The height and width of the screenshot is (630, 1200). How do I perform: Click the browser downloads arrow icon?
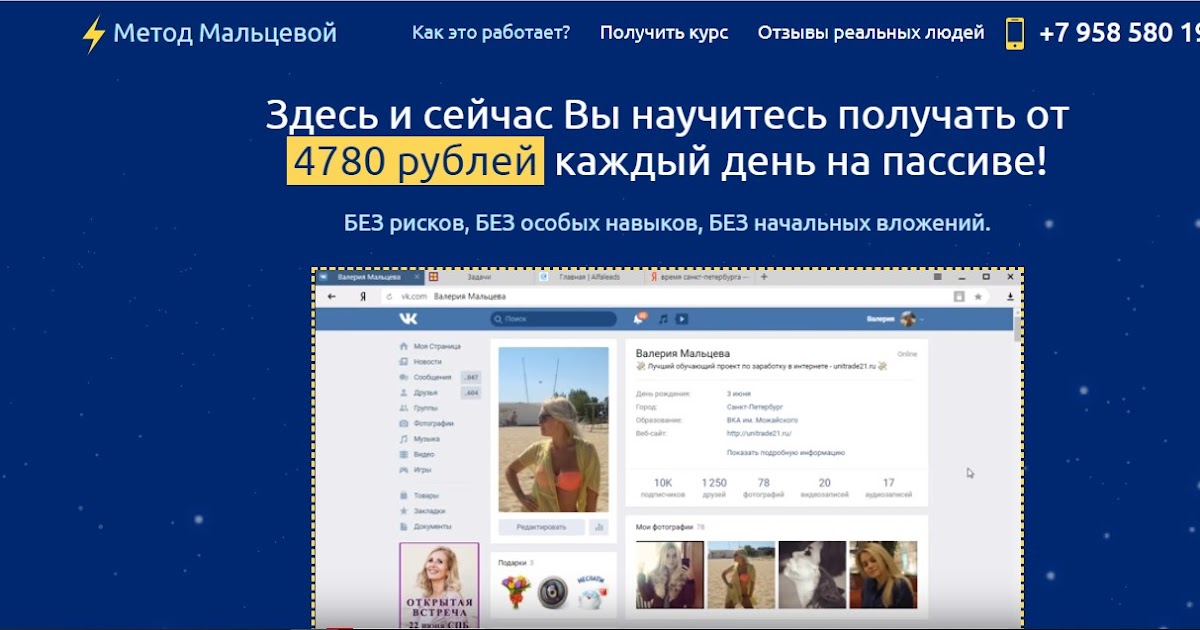tap(1010, 297)
